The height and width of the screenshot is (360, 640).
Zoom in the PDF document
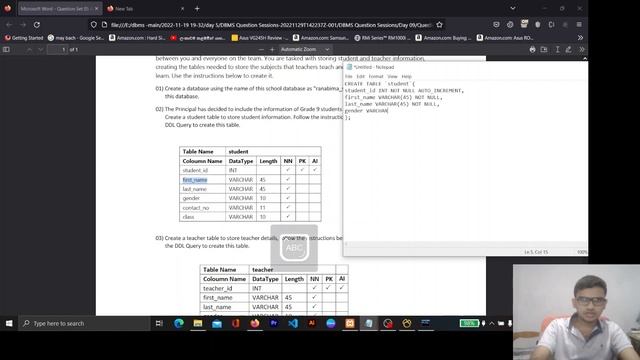(x=272, y=49)
